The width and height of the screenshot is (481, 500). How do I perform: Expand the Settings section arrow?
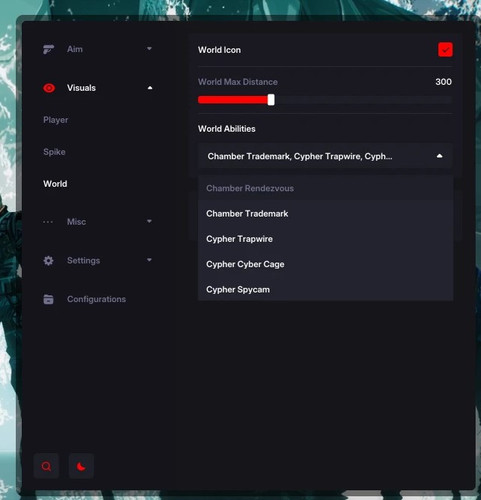tap(149, 260)
